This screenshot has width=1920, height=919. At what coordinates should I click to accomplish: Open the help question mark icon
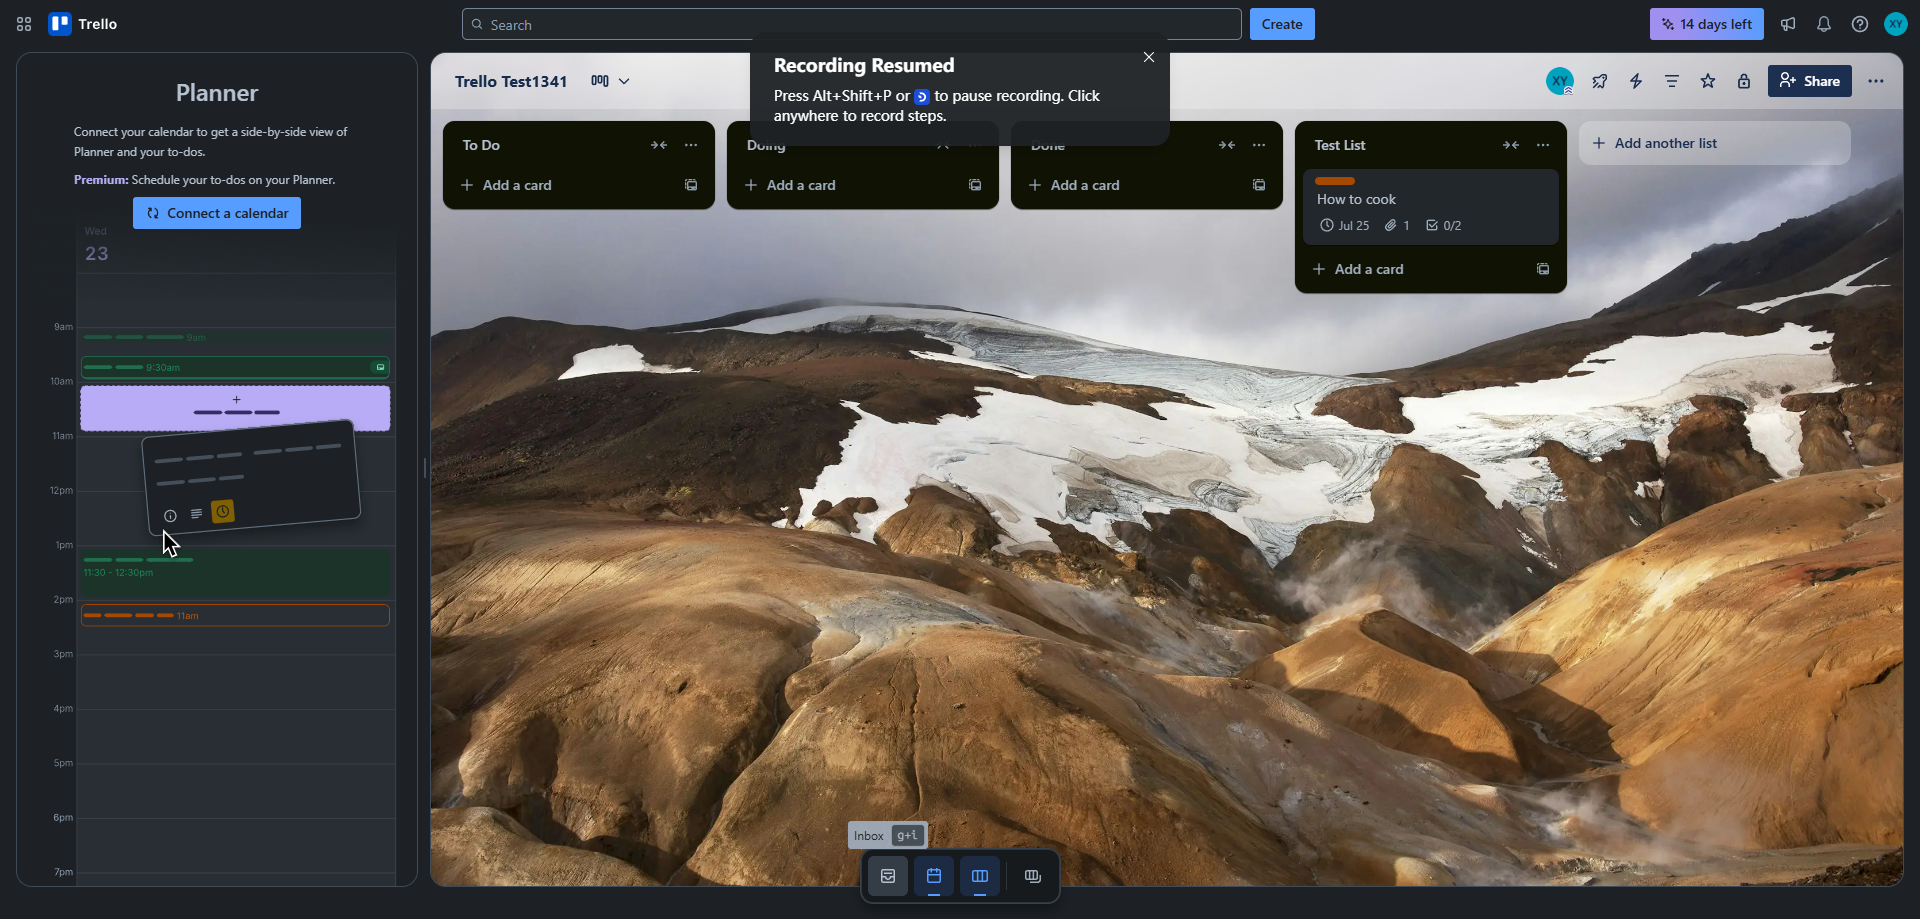click(x=1860, y=24)
